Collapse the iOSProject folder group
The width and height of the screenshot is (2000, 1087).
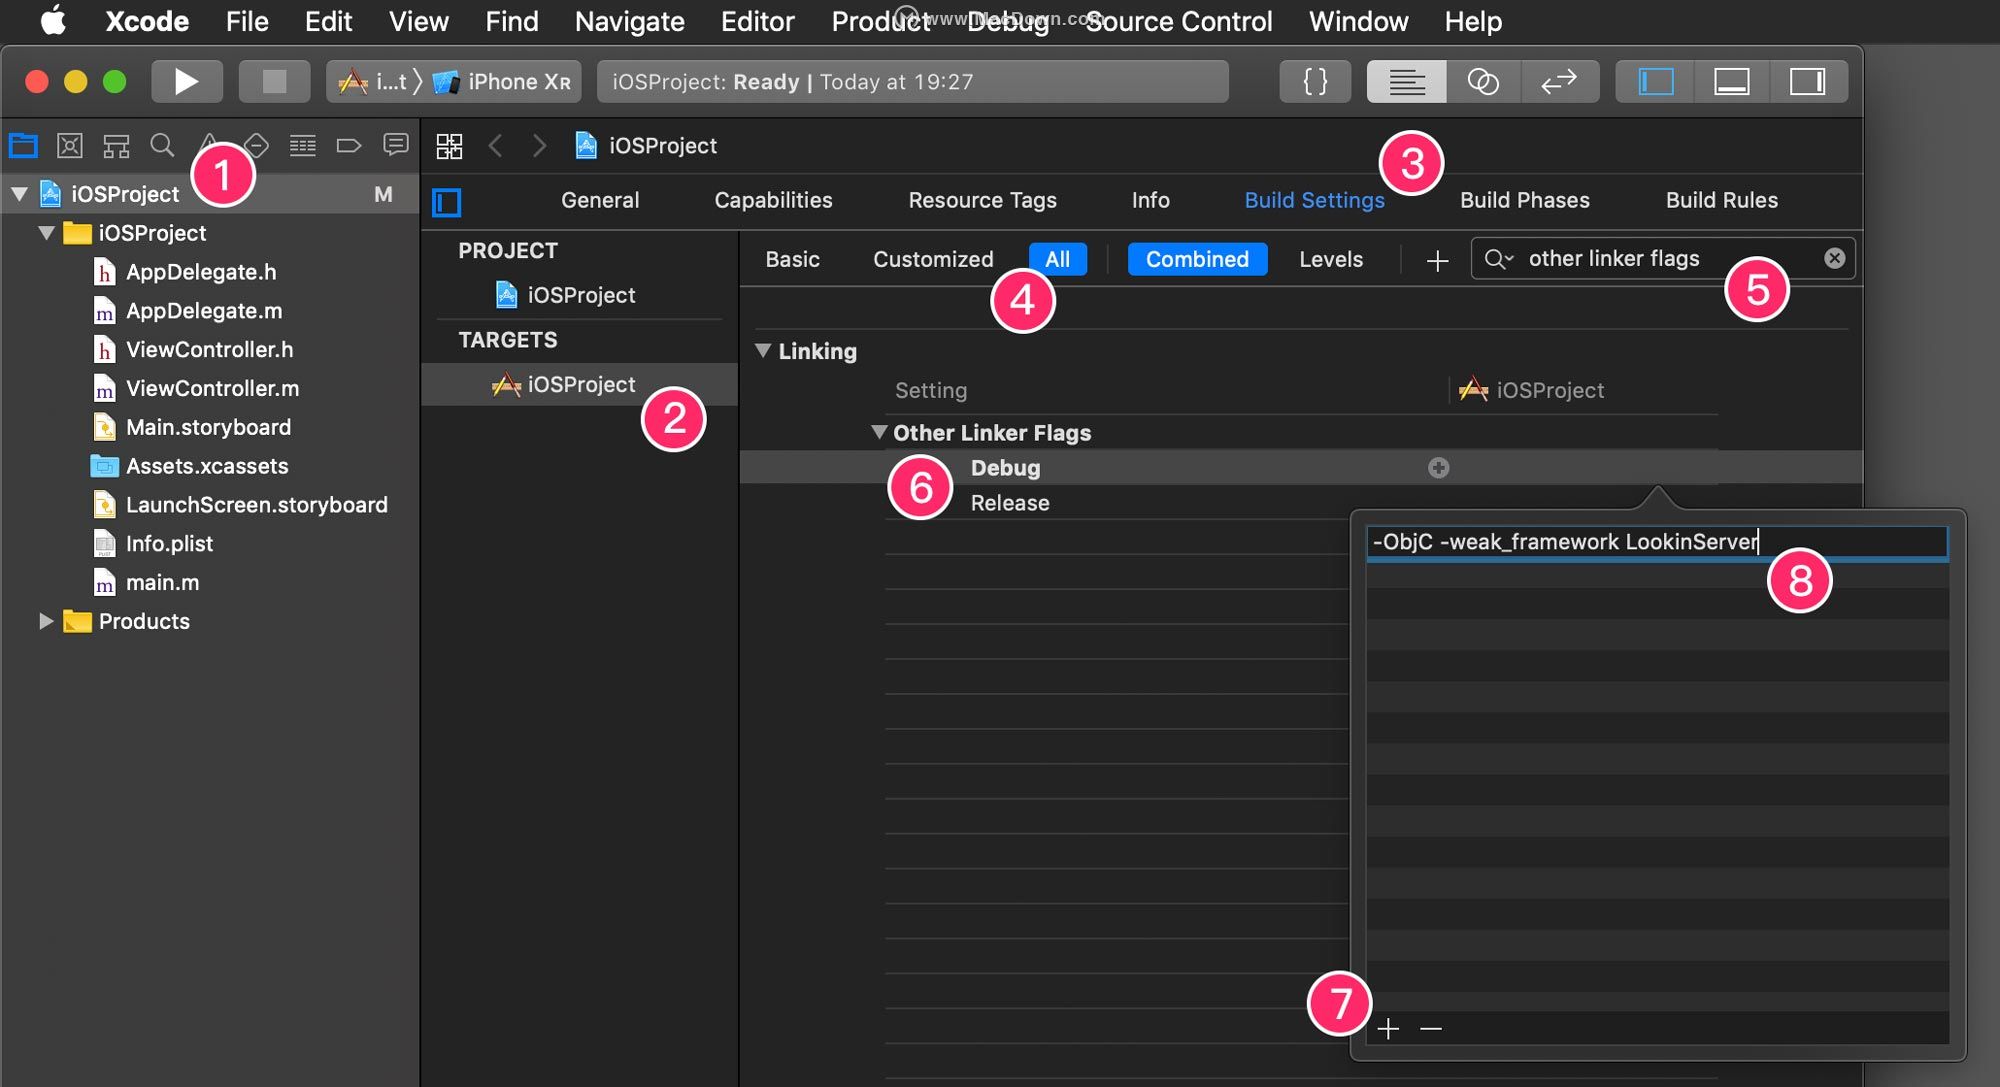pos(46,233)
